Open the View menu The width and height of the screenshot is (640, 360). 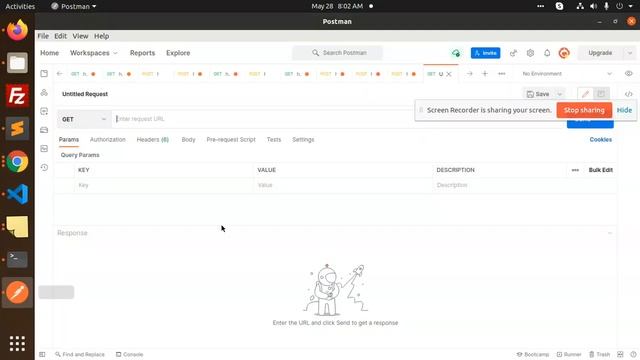[x=80, y=36]
